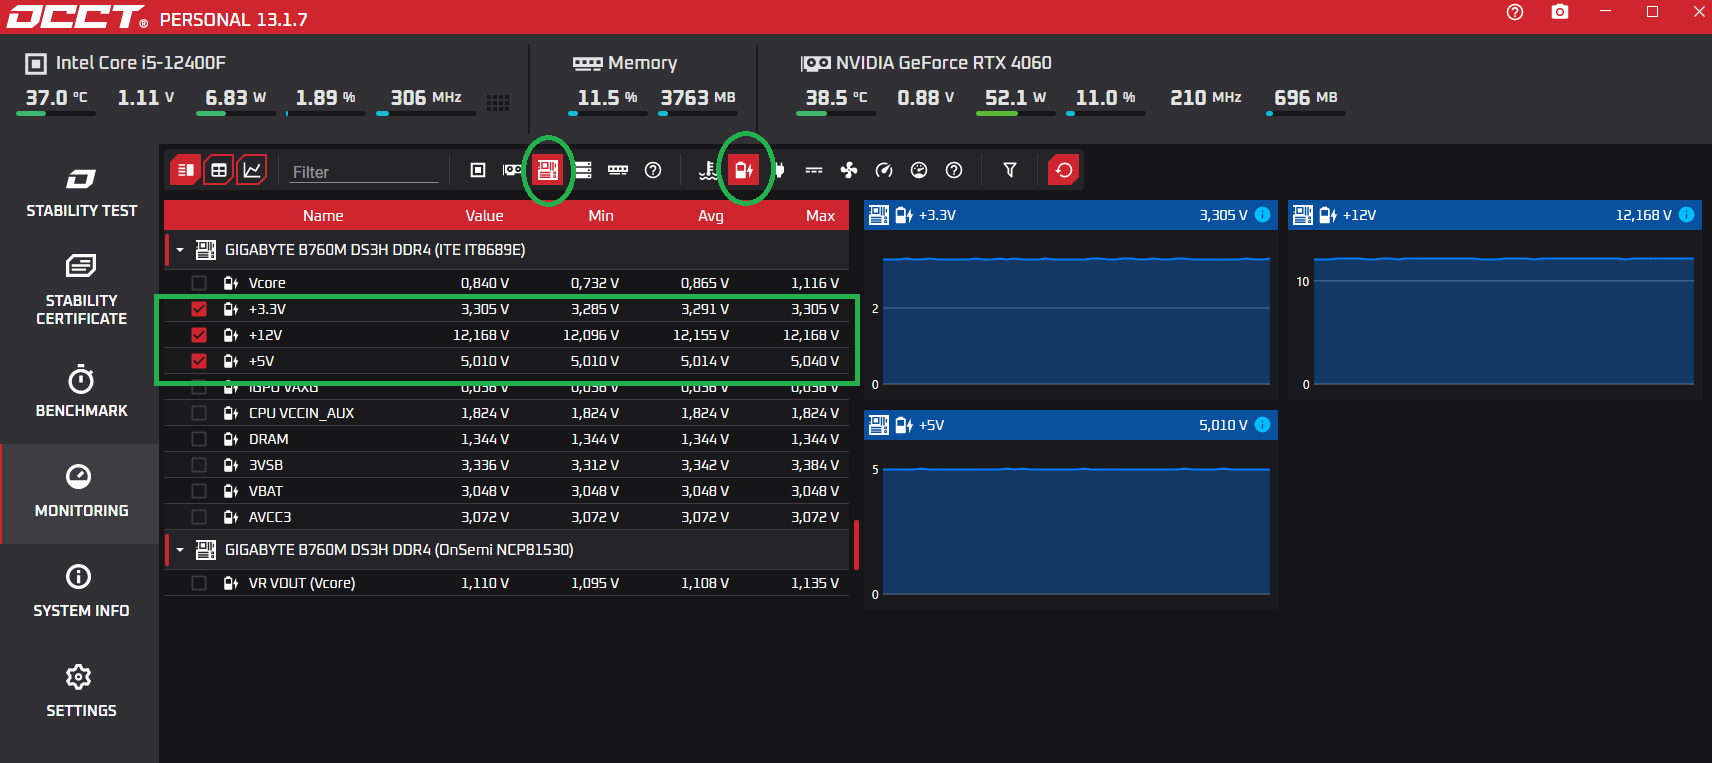Viewport: 1712px width, 763px height.
Task: Toggle the other sensor types question mark
Action: click(x=954, y=170)
